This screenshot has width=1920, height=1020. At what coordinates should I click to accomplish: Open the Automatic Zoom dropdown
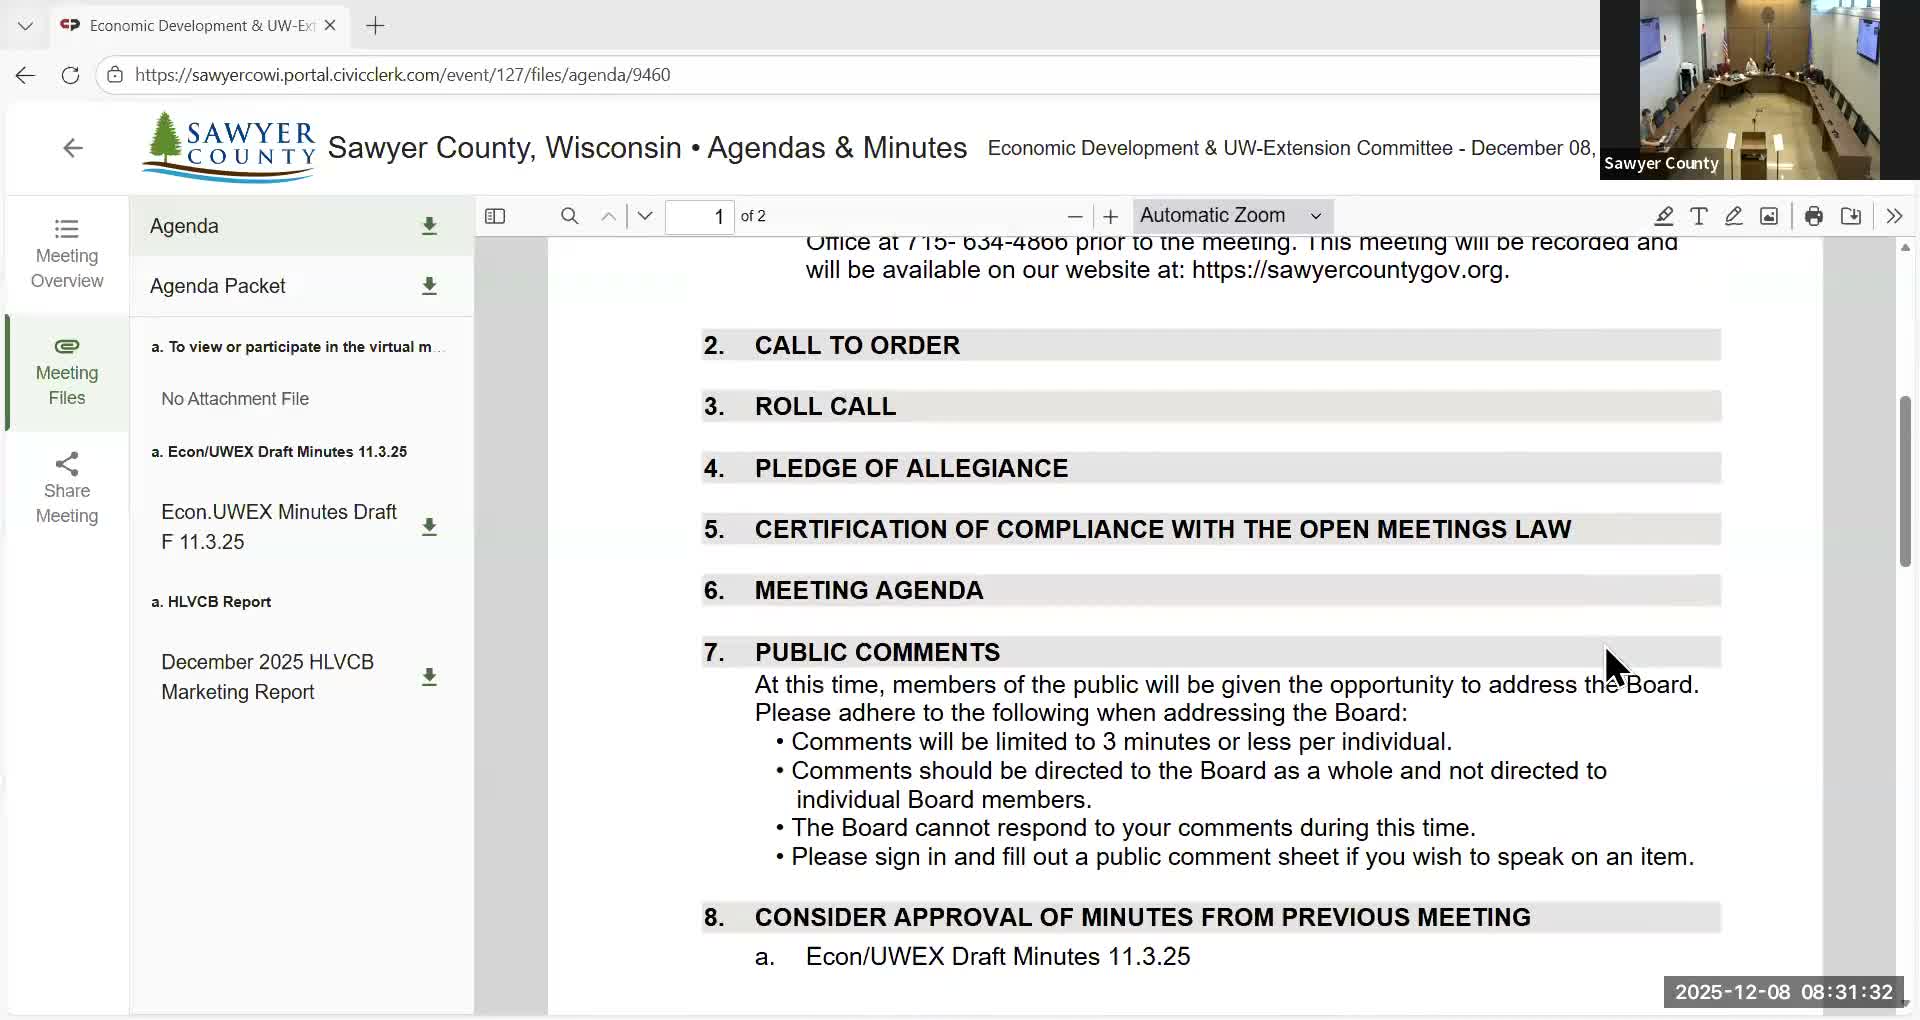(x=1232, y=216)
